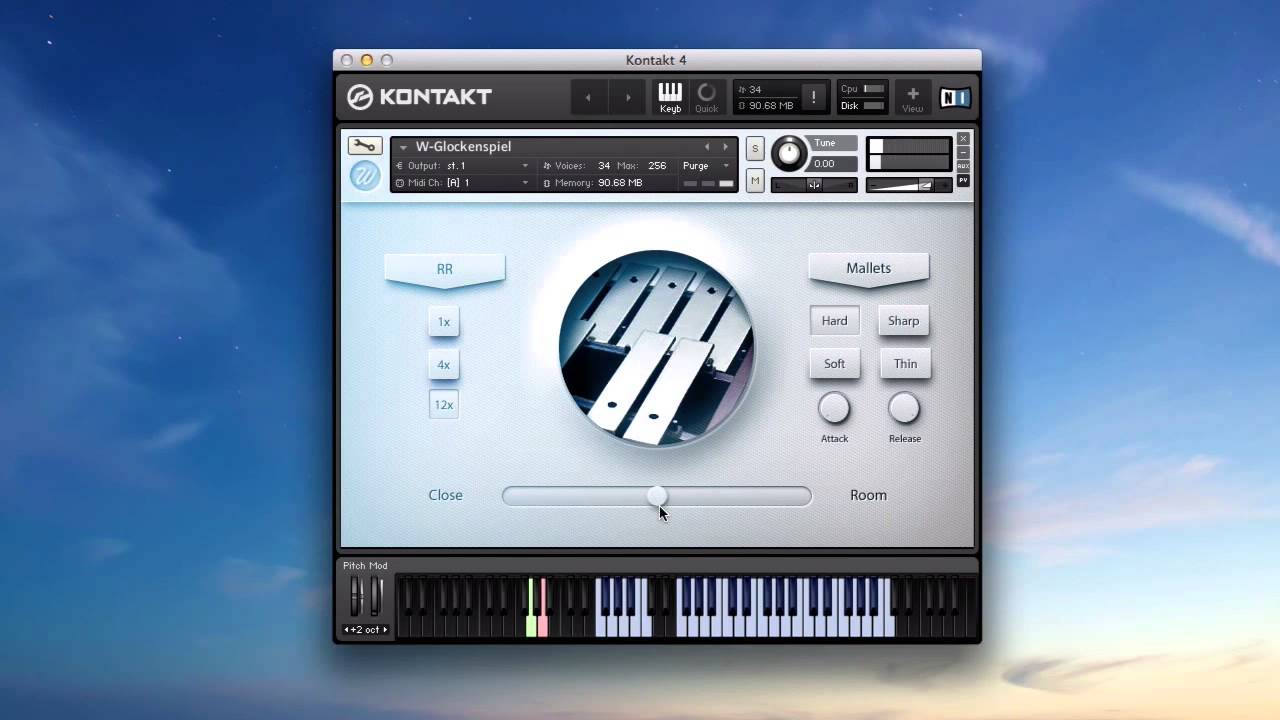Screen dimensions: 1280x720
Task: Go to the previous preset with the header left arrow
Action: [588, 97]
